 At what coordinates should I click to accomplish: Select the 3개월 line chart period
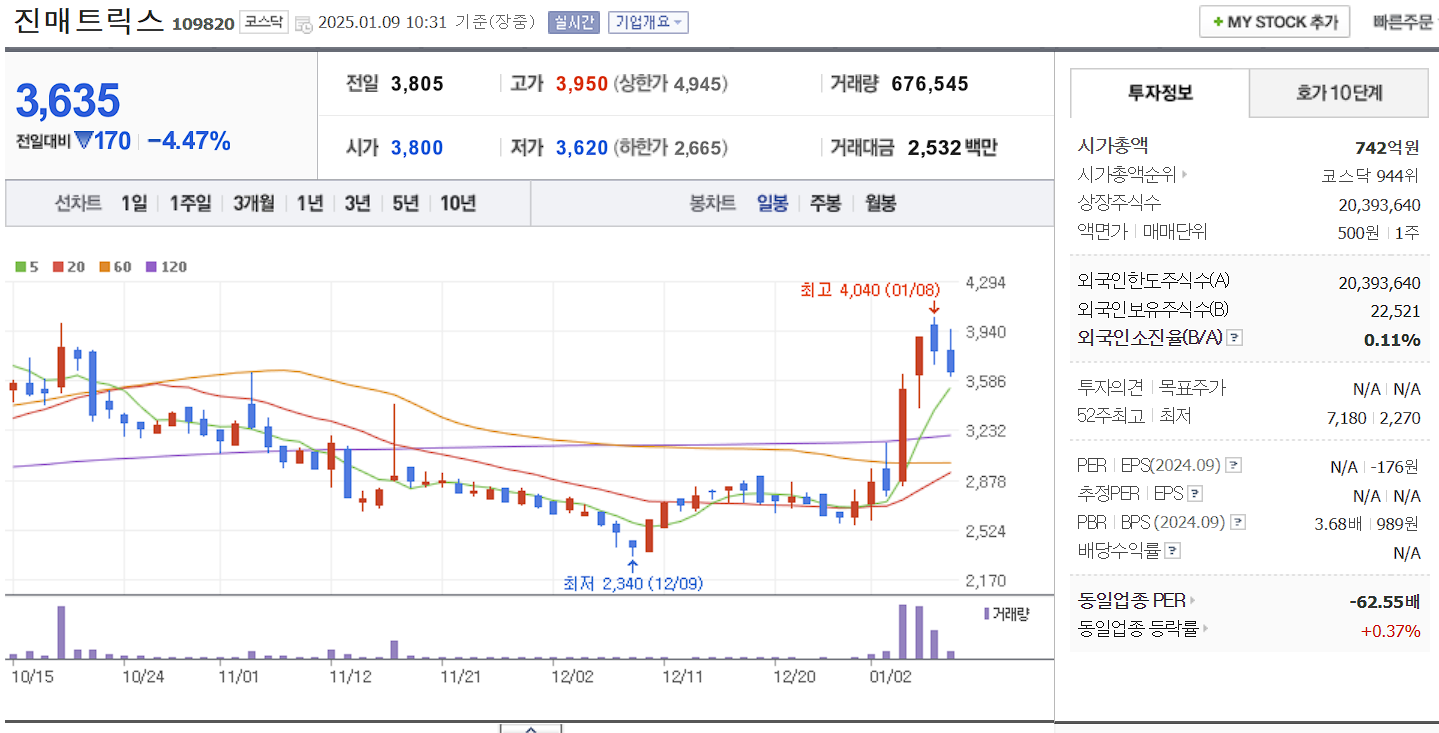pyautogui.click(x=254, y=203)
